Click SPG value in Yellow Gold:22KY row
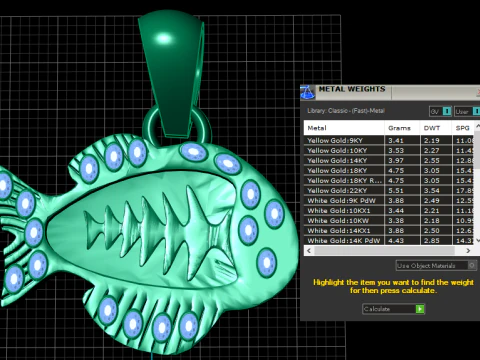The width and height of the screenshot is (480, 360). [465, 191]
